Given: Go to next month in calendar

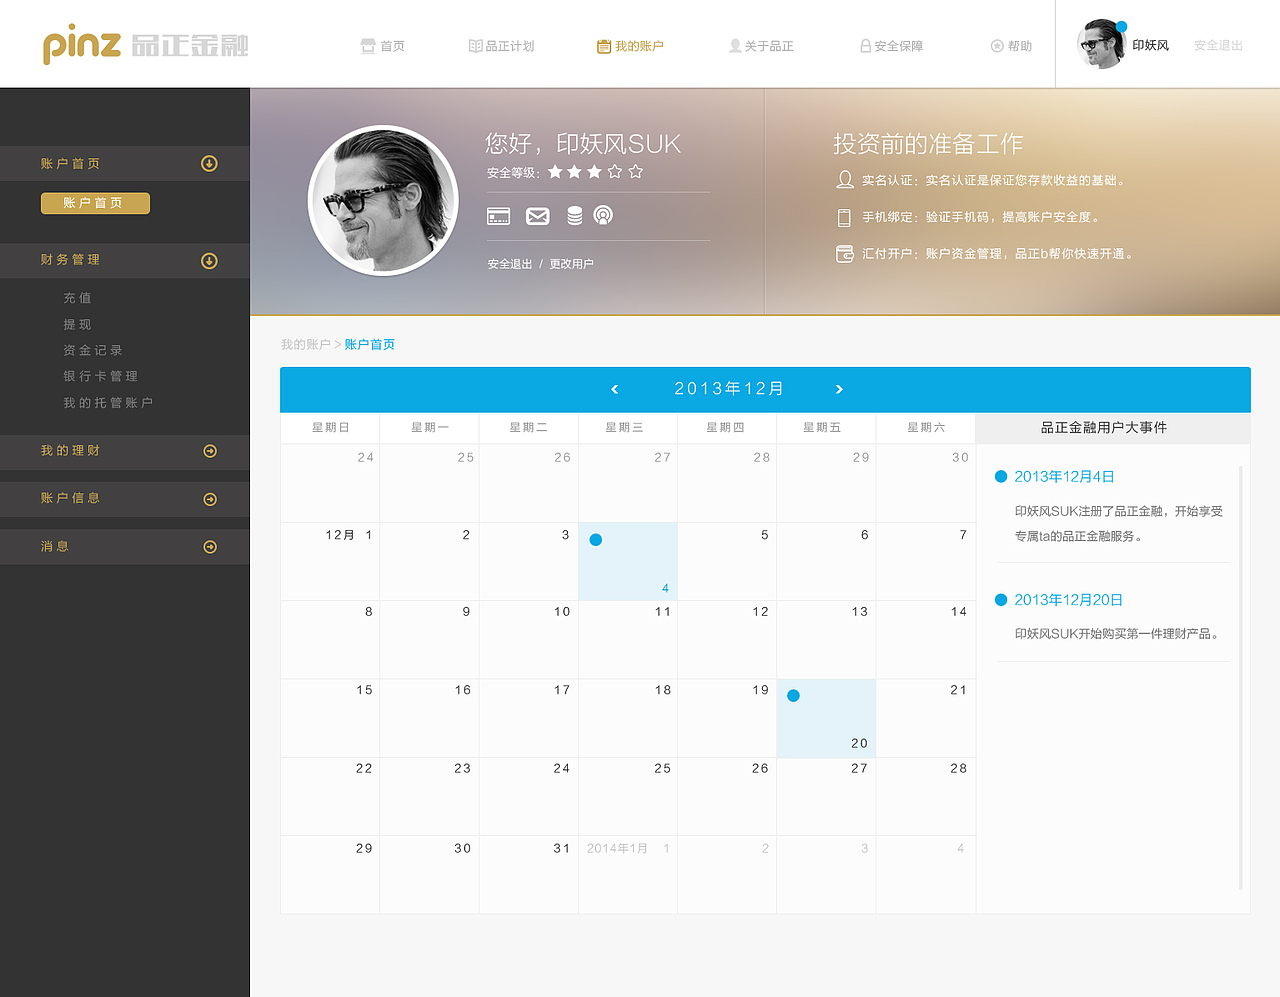Looking at the screenshot, I should [x=839, y=389].
